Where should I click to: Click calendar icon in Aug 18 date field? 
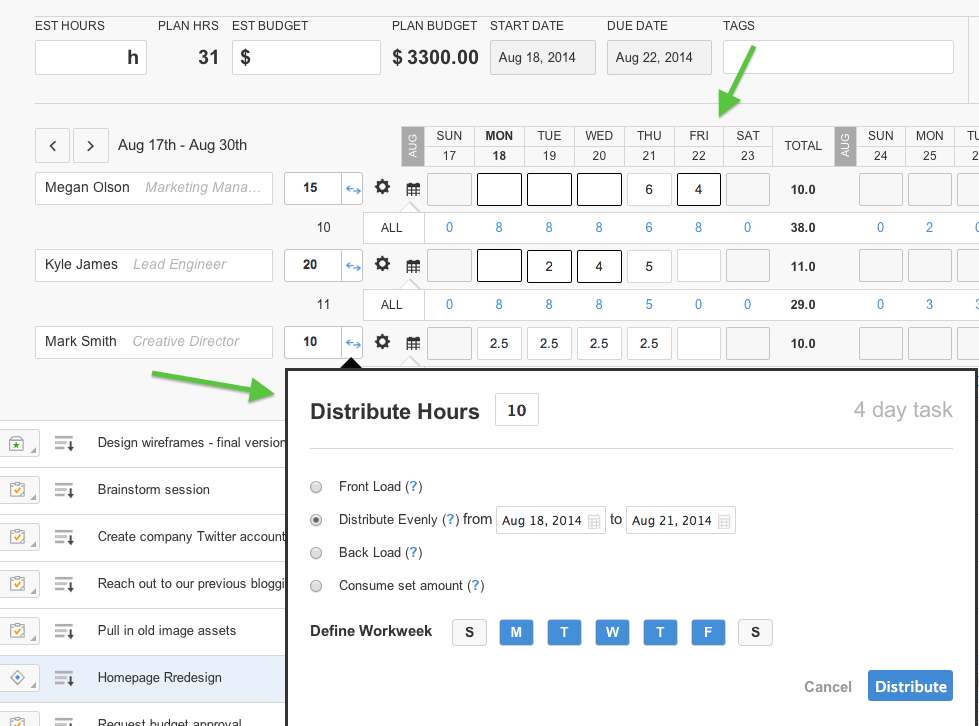coord(594,521)
